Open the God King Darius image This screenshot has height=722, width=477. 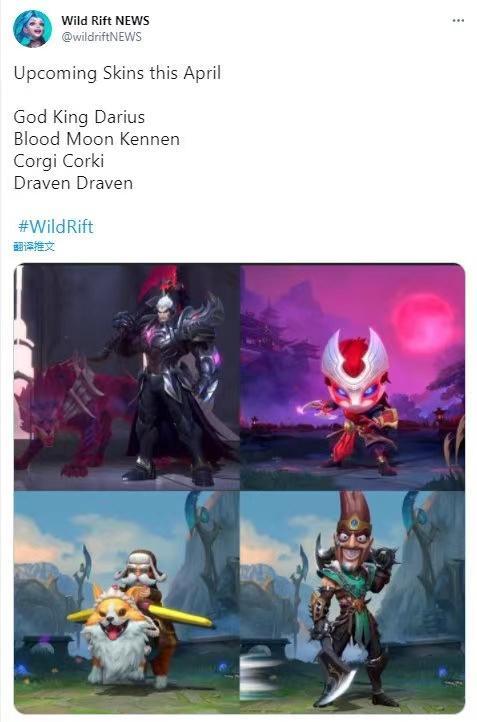(127, 377)
